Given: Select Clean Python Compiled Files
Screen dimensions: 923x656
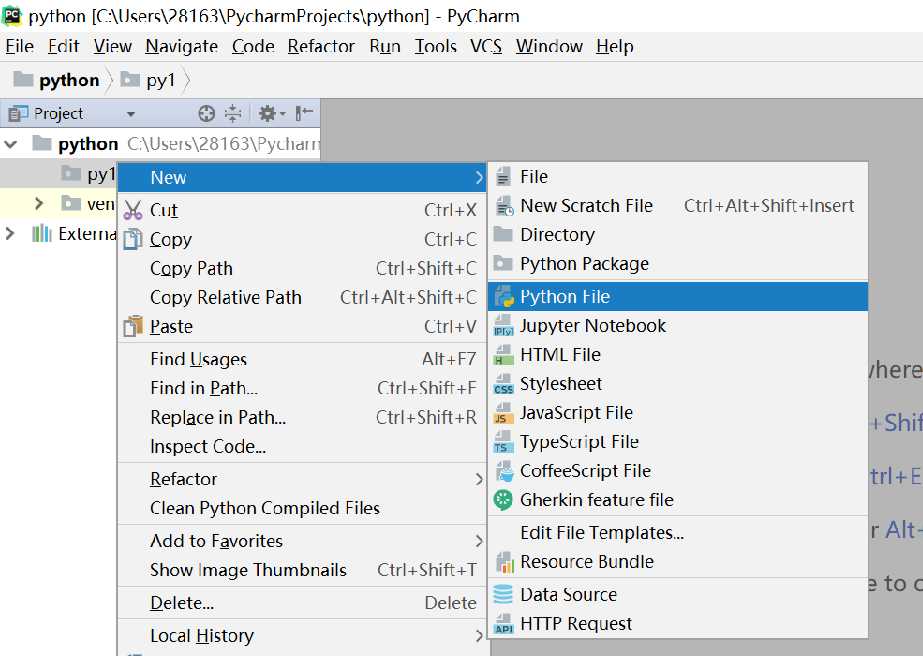Looking at the screenshot, I should pyautogui.click(x=301, y=508).
